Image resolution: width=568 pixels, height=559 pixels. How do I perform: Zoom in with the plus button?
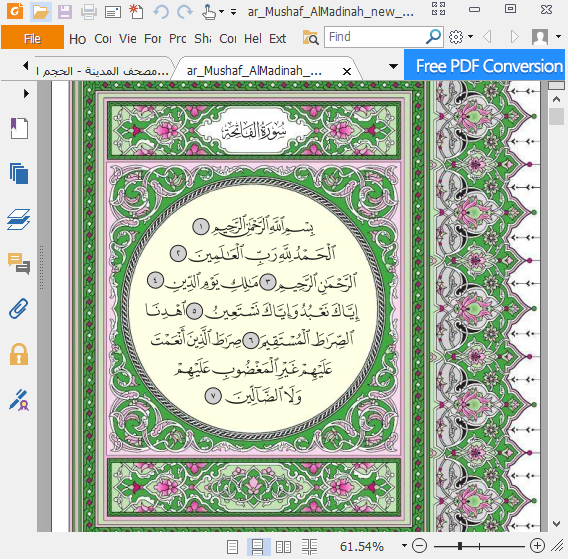click(x=537, y=546)
